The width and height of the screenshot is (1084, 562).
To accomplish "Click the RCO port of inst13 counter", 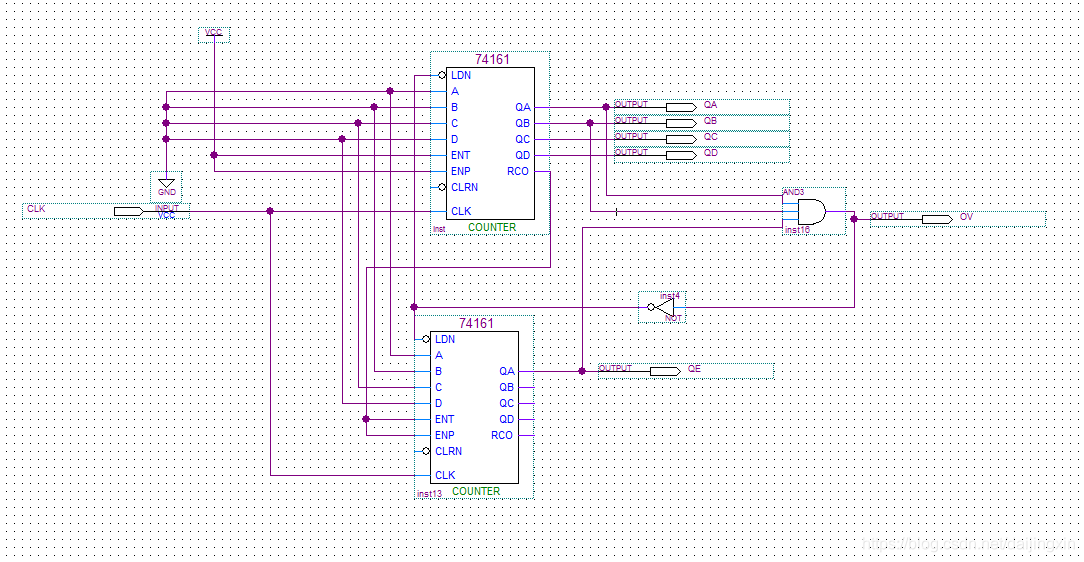I will click(502, 435).
